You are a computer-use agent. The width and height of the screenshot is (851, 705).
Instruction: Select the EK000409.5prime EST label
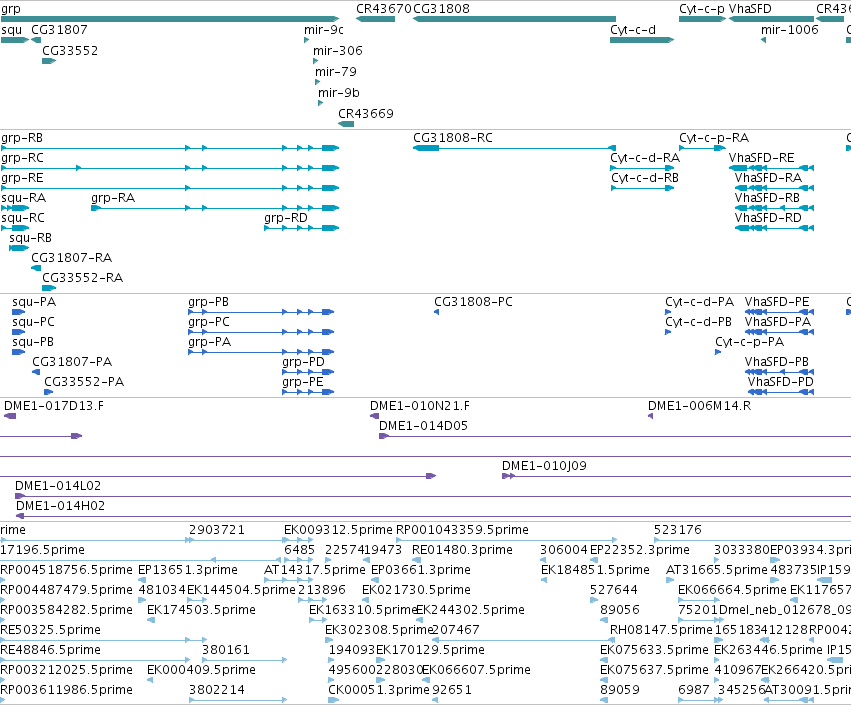click(x=201, y=670)
